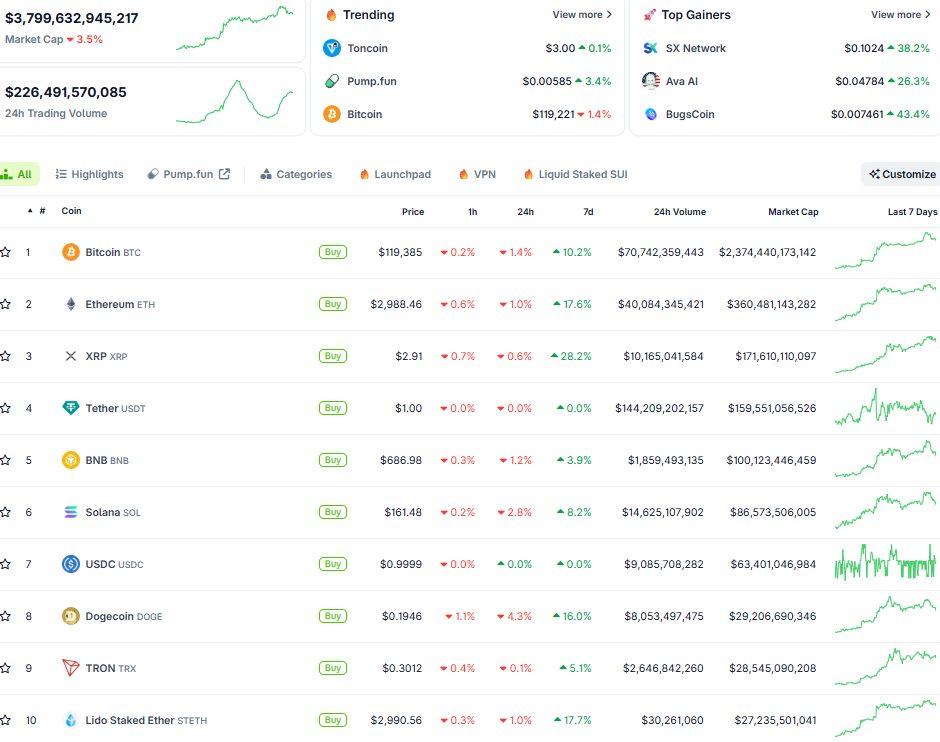
Task: Click the Buy button for Ethereum
Action: tap(333, 304)
